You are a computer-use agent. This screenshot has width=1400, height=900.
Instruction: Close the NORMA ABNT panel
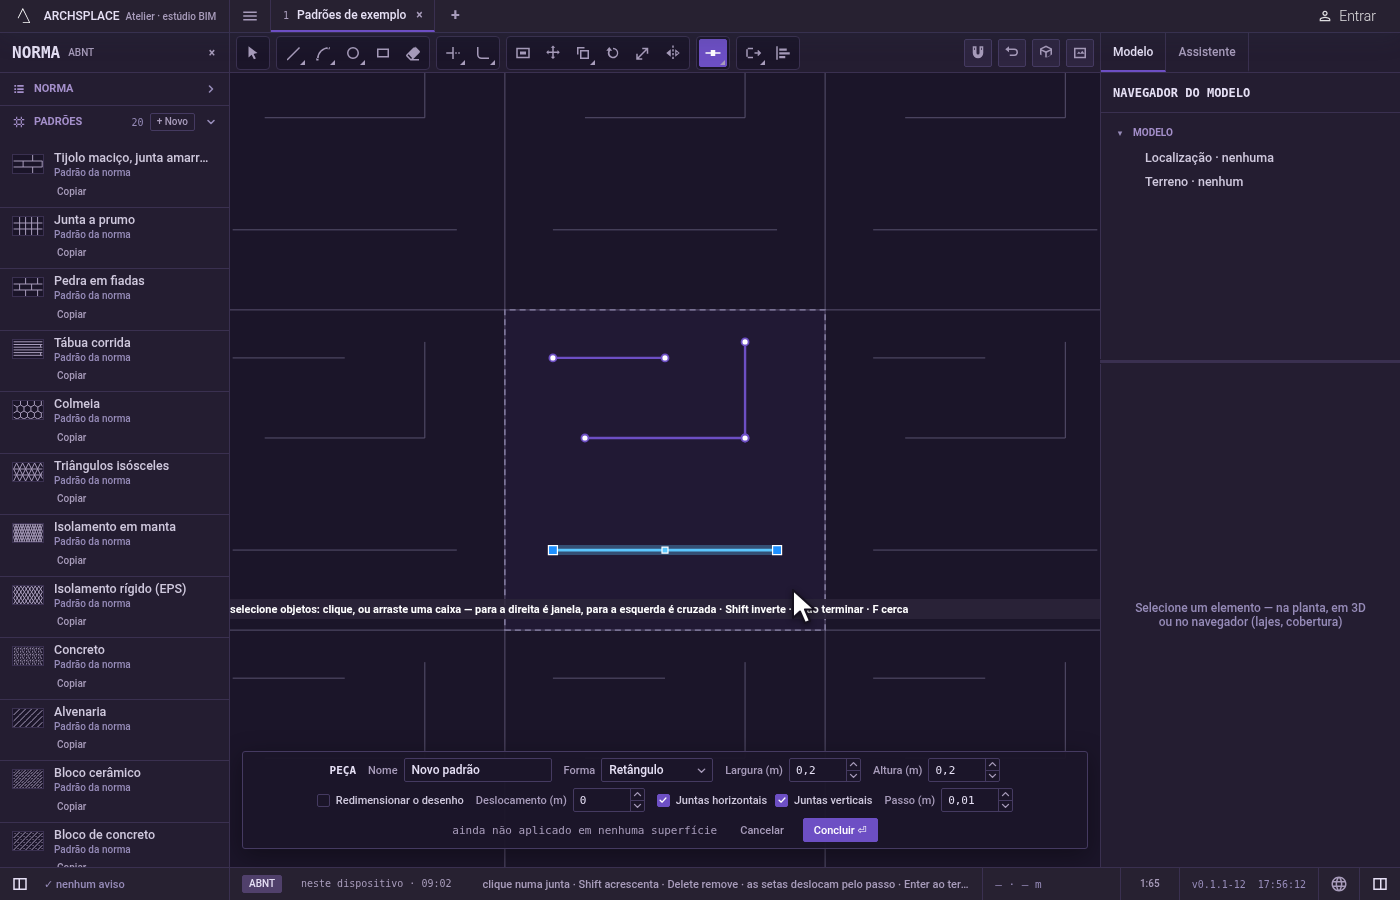coord(211,52)
